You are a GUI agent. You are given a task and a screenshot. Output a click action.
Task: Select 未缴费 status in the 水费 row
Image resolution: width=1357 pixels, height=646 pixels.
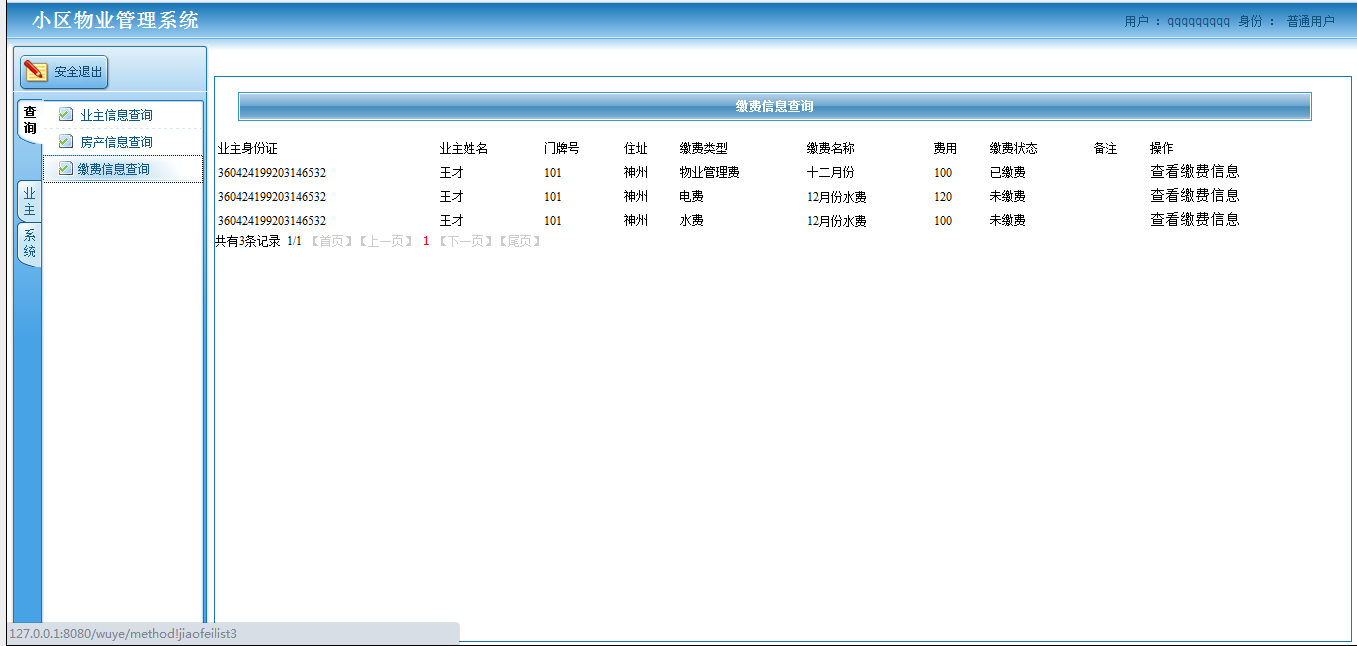(x=1008, y=220)
